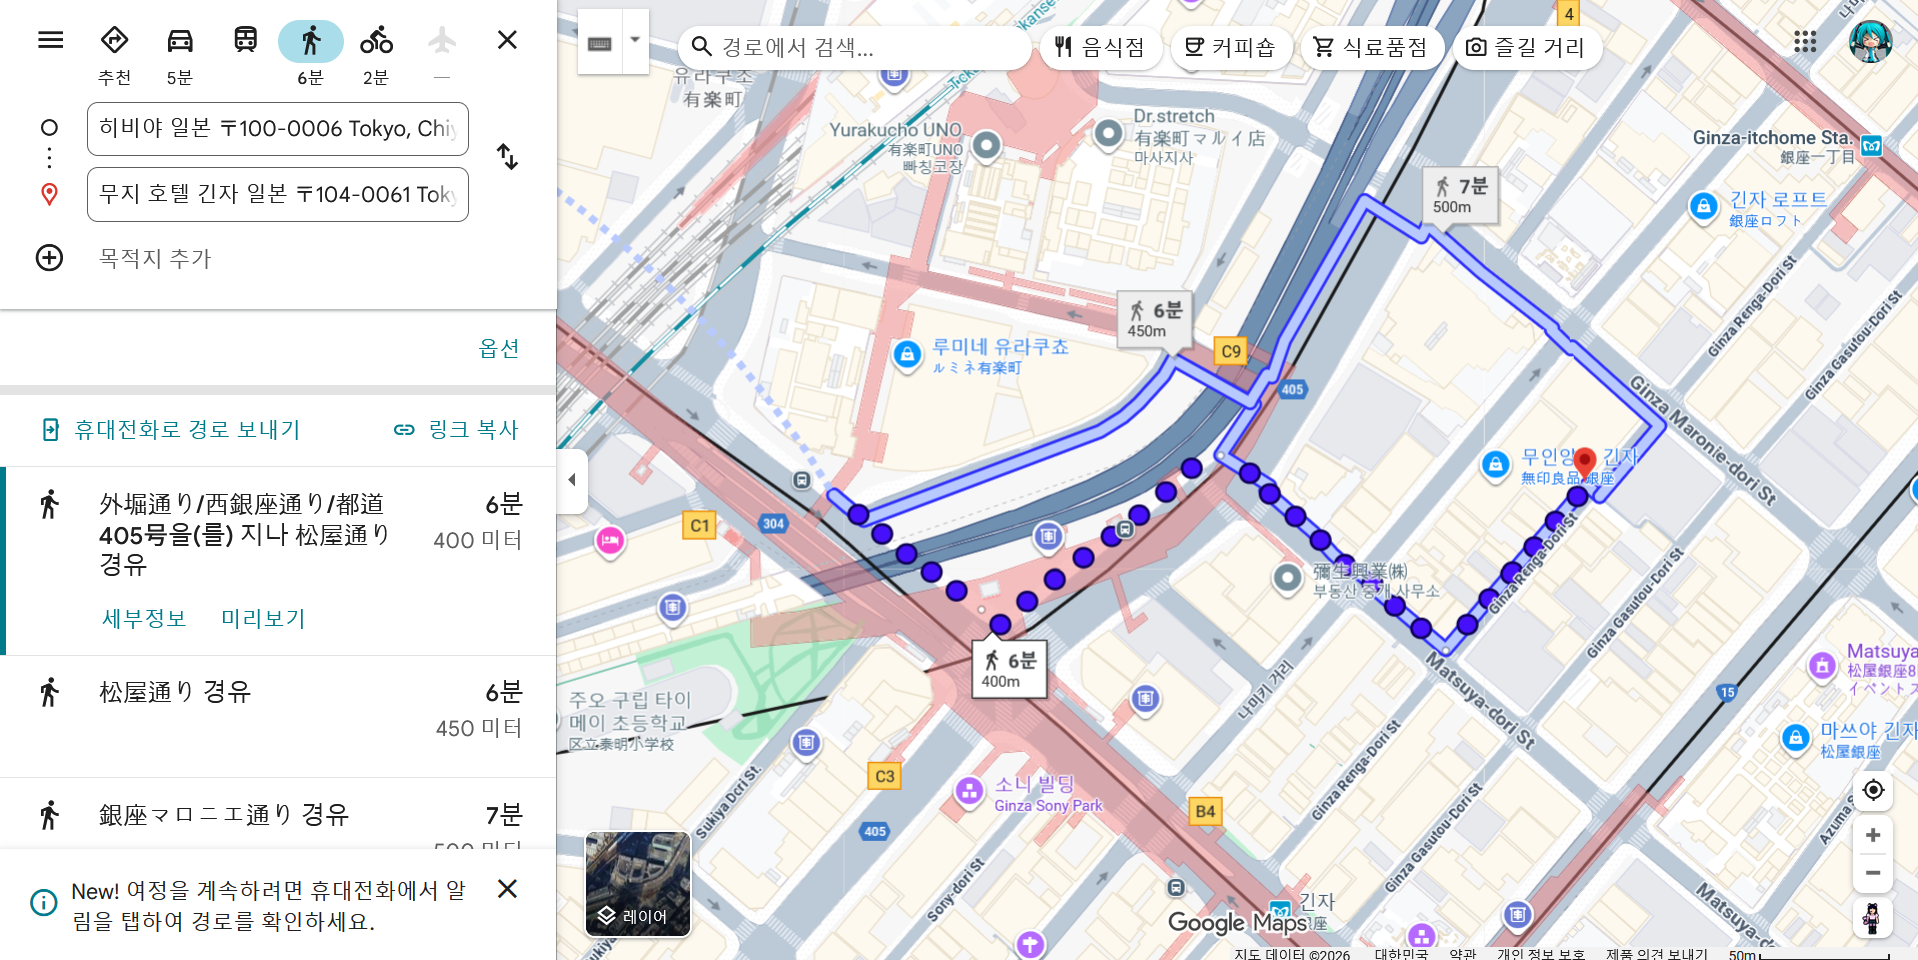Close the directions panel

(507, 40)
